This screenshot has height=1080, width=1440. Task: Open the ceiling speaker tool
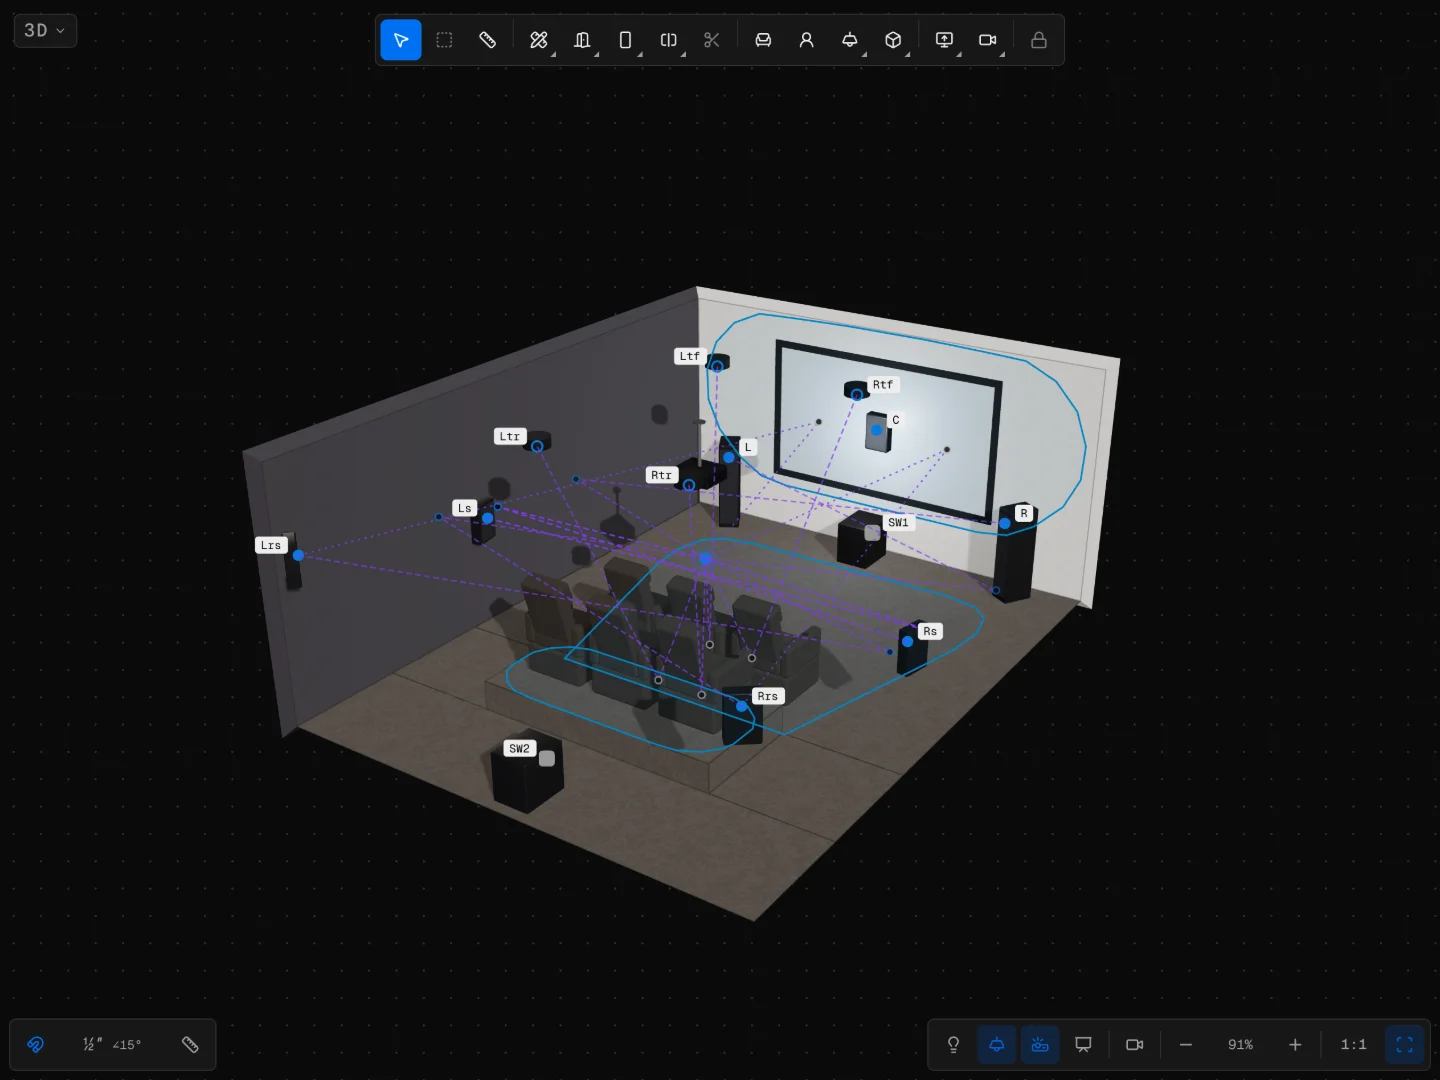[x=850, y=40]
